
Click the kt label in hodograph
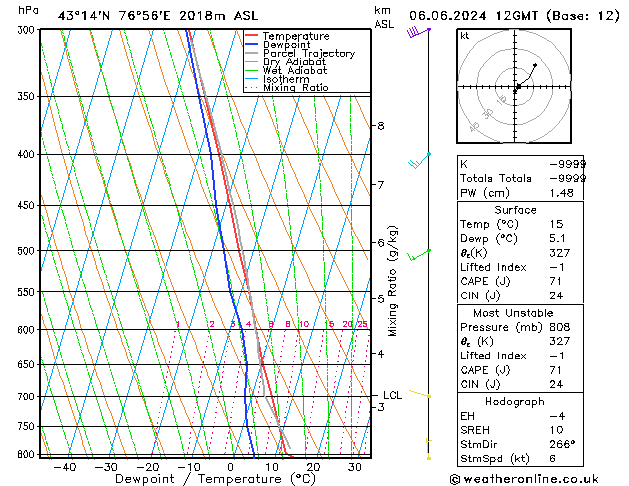click(465, 36)
